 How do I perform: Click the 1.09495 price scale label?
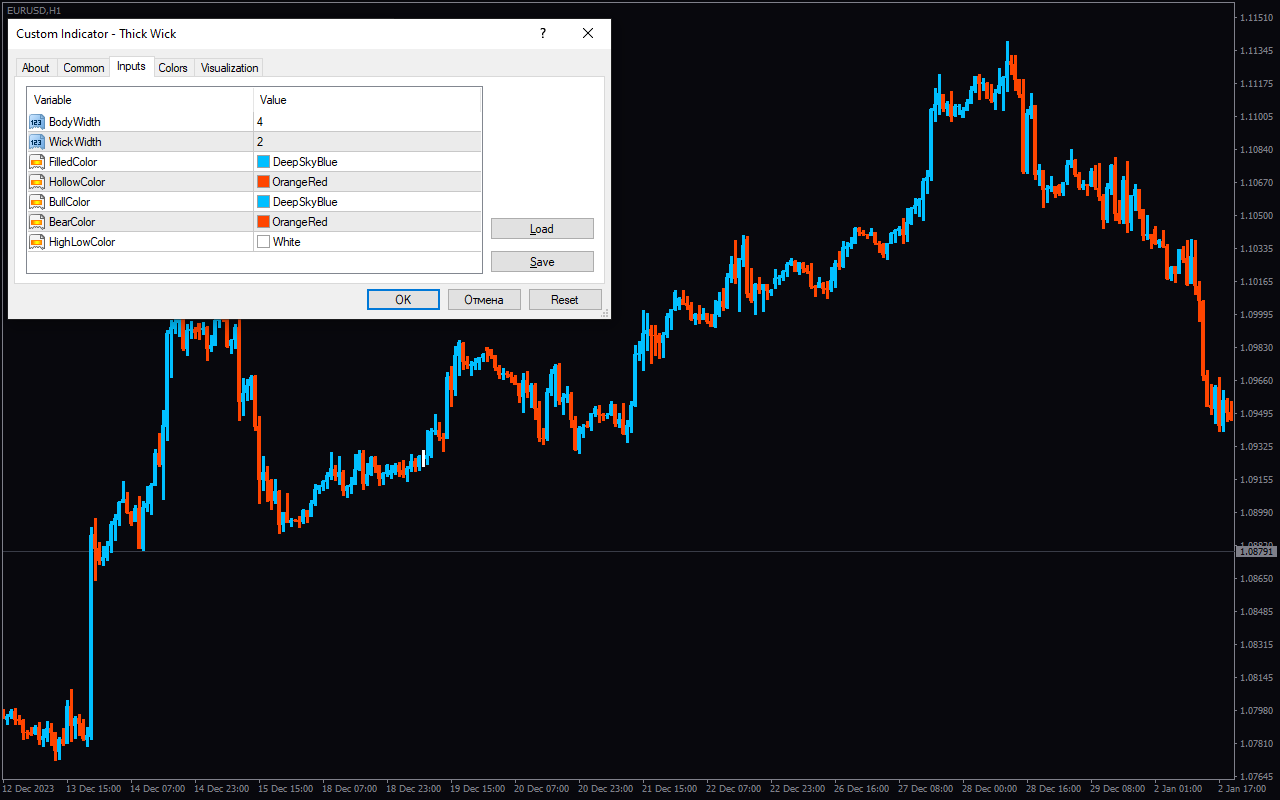tap(1256, 414)
